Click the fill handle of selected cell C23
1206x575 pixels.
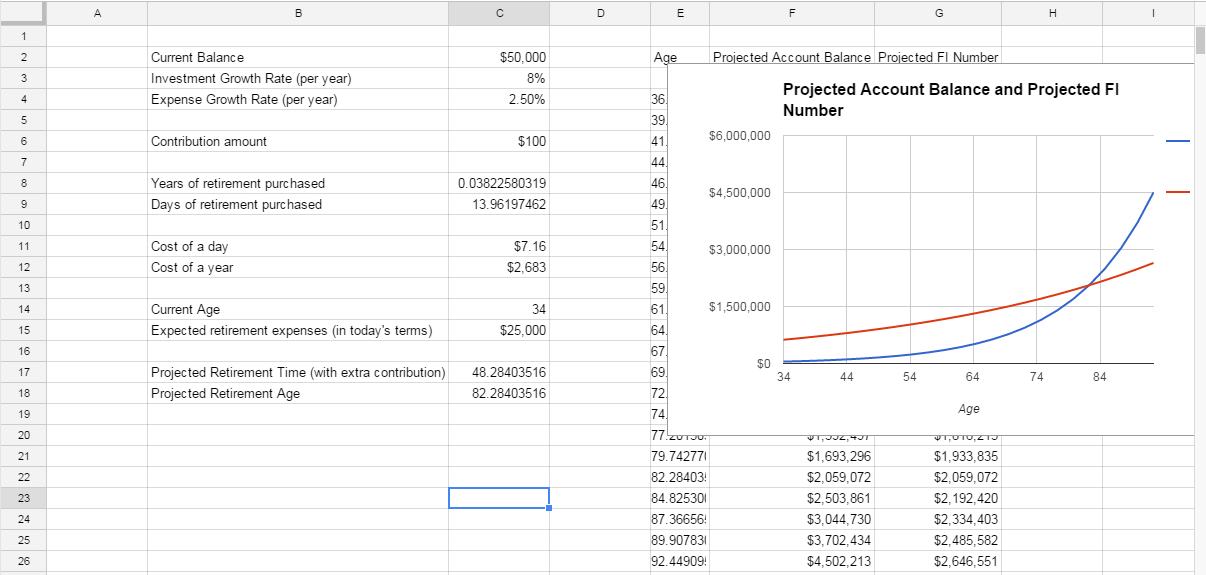[549, 508]
